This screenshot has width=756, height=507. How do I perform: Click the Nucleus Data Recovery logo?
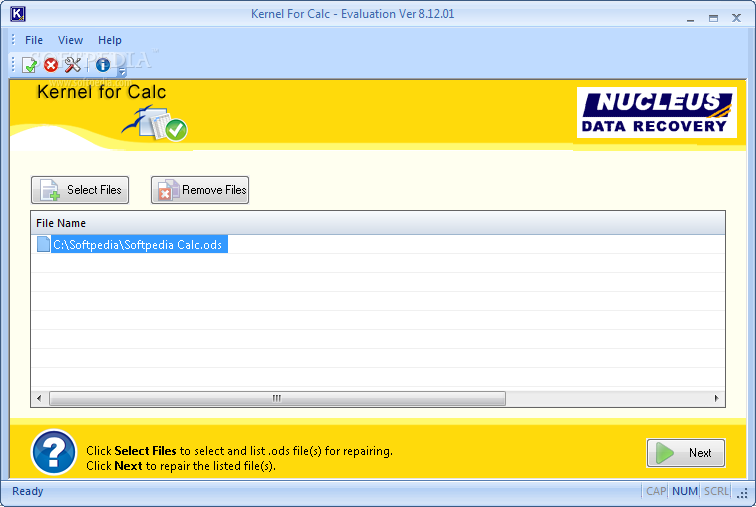(657, 112)
